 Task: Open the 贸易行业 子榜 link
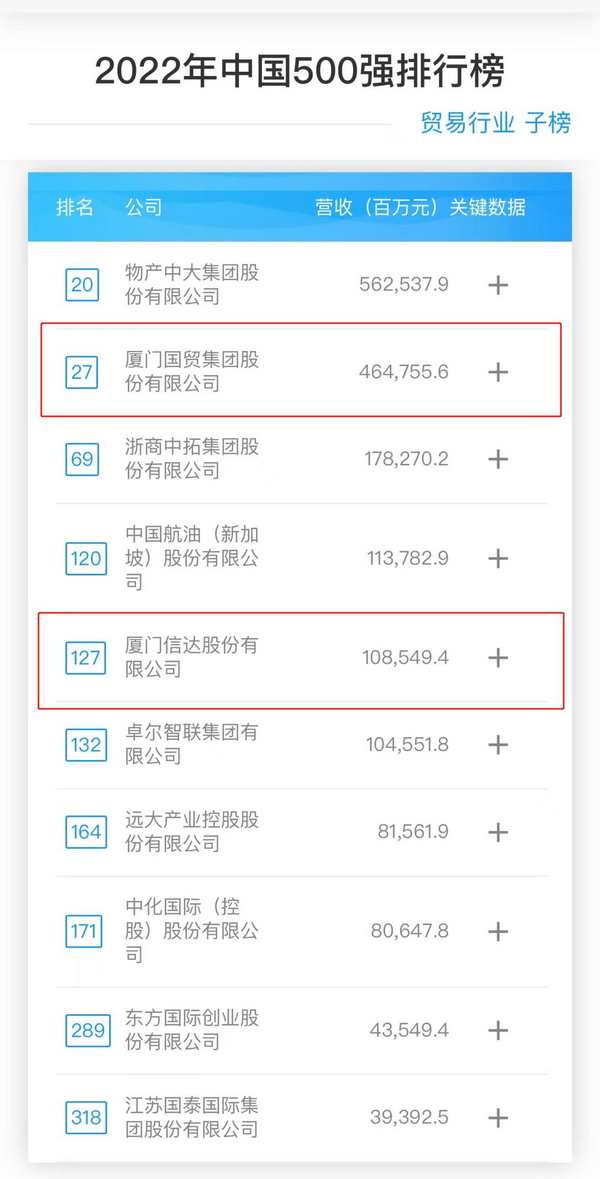tap(496, 123)
